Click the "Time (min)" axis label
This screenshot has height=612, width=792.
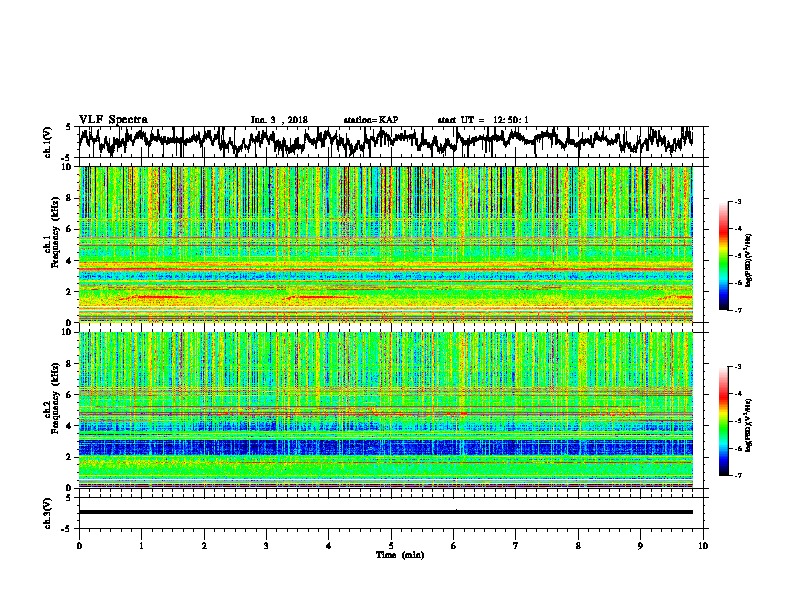[x=400, y=555]
